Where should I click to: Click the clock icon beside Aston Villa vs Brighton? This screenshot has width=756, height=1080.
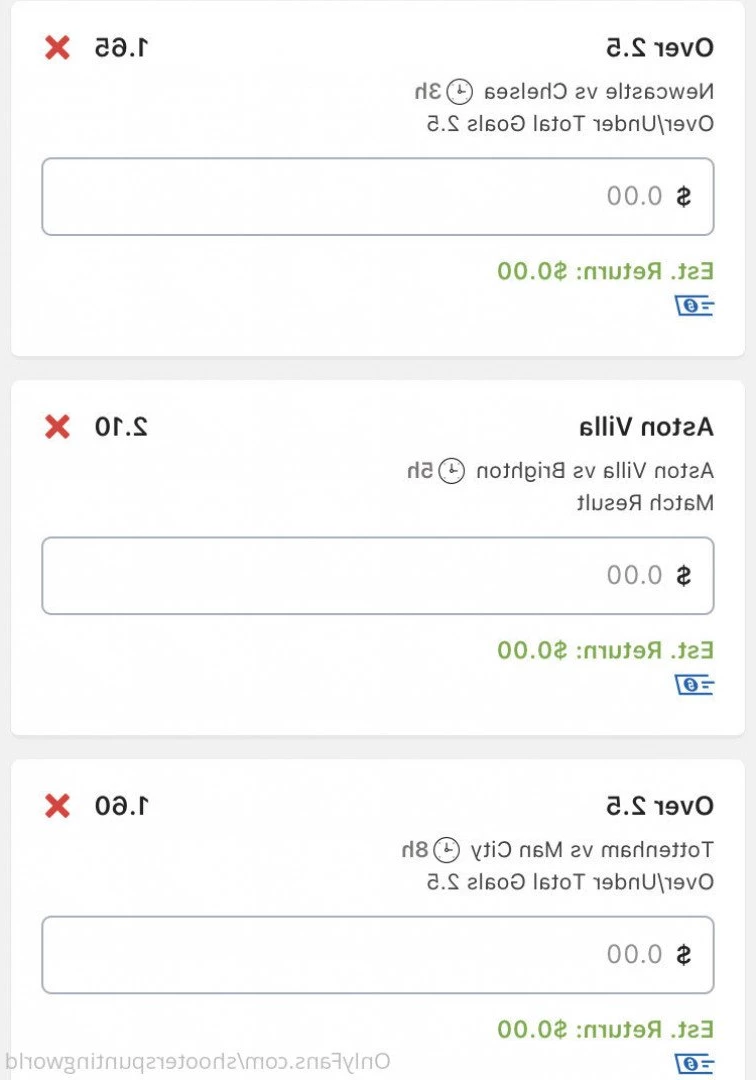452,471
